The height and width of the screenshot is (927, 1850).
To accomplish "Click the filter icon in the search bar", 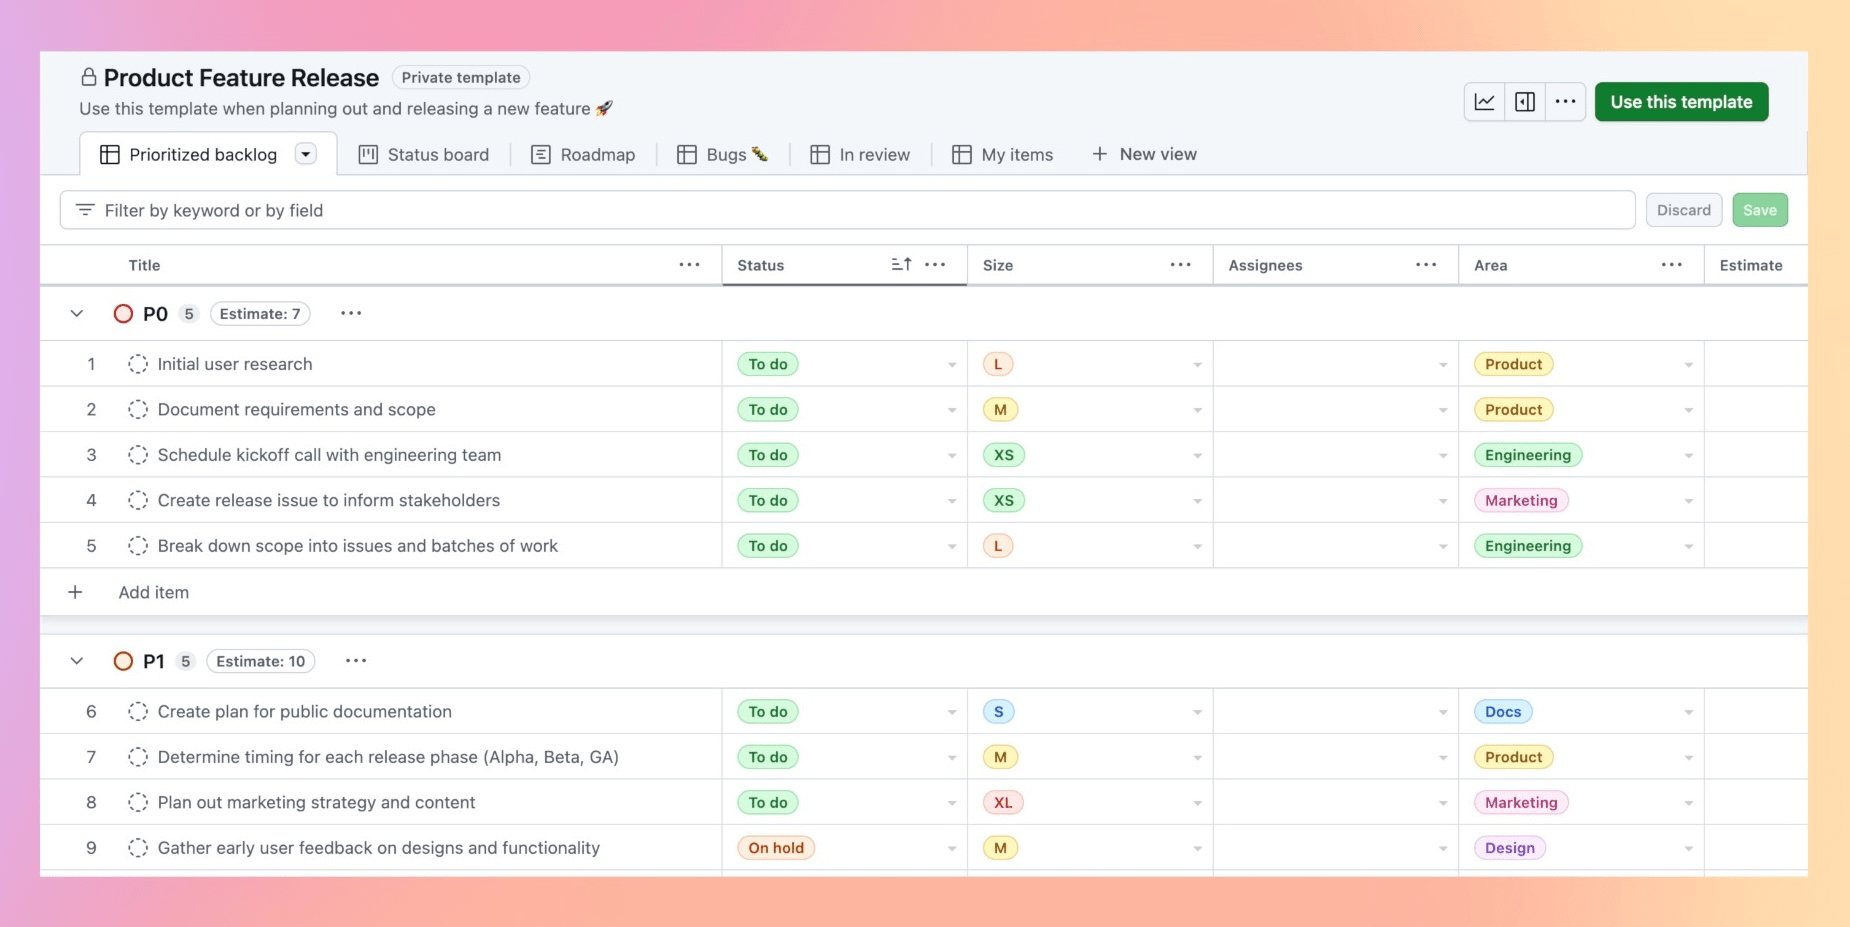I will [85, 210].
